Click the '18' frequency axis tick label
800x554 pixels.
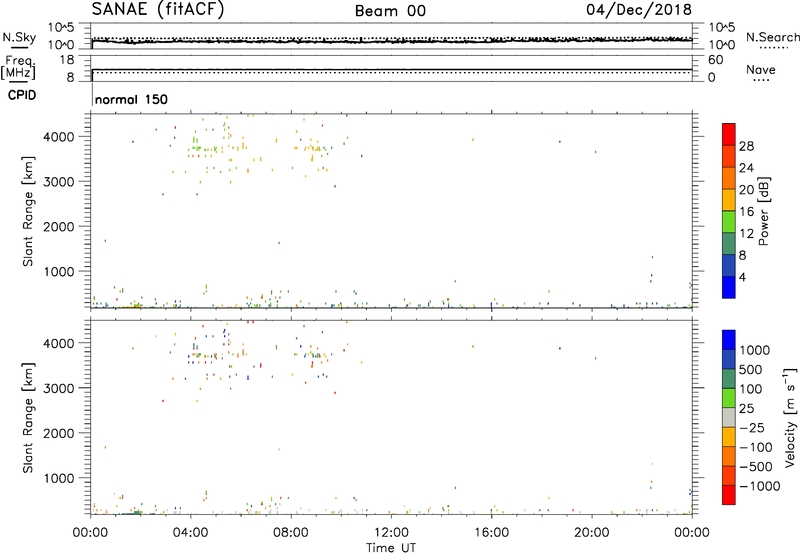67,60
